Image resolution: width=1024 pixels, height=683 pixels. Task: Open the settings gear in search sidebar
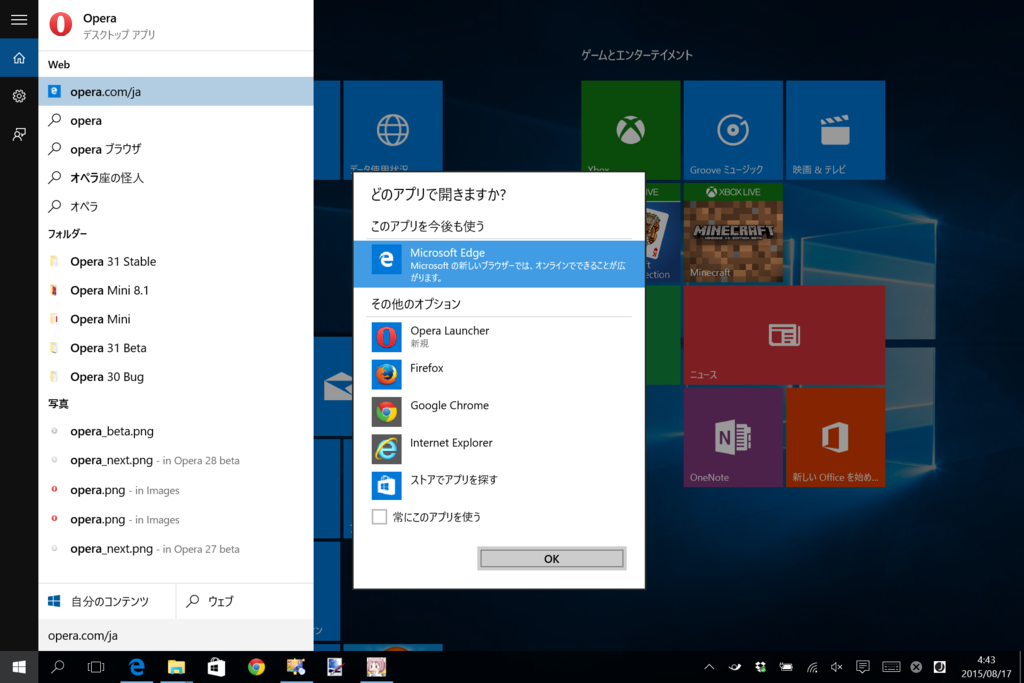point(19,96)
